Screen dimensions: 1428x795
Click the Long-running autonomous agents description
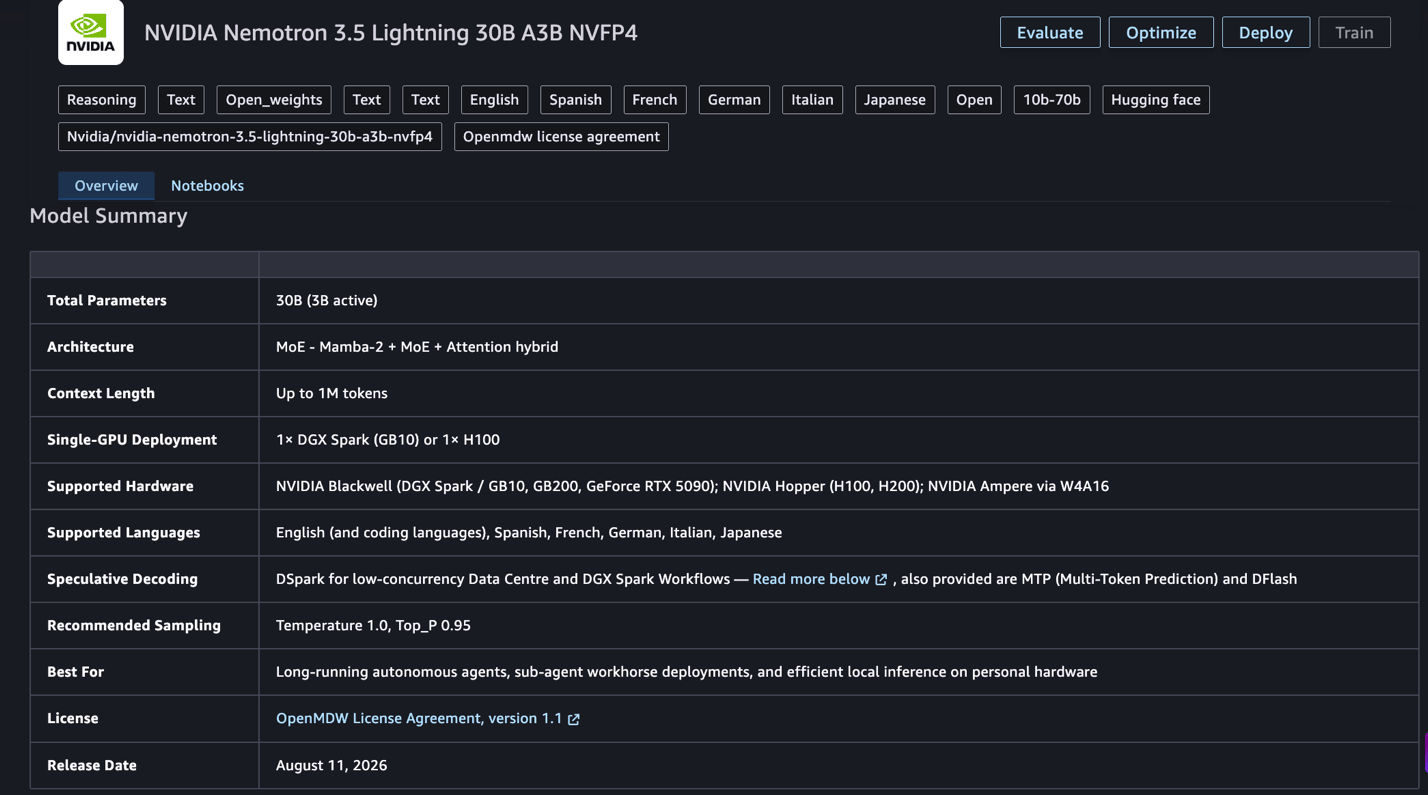[686, 672]
